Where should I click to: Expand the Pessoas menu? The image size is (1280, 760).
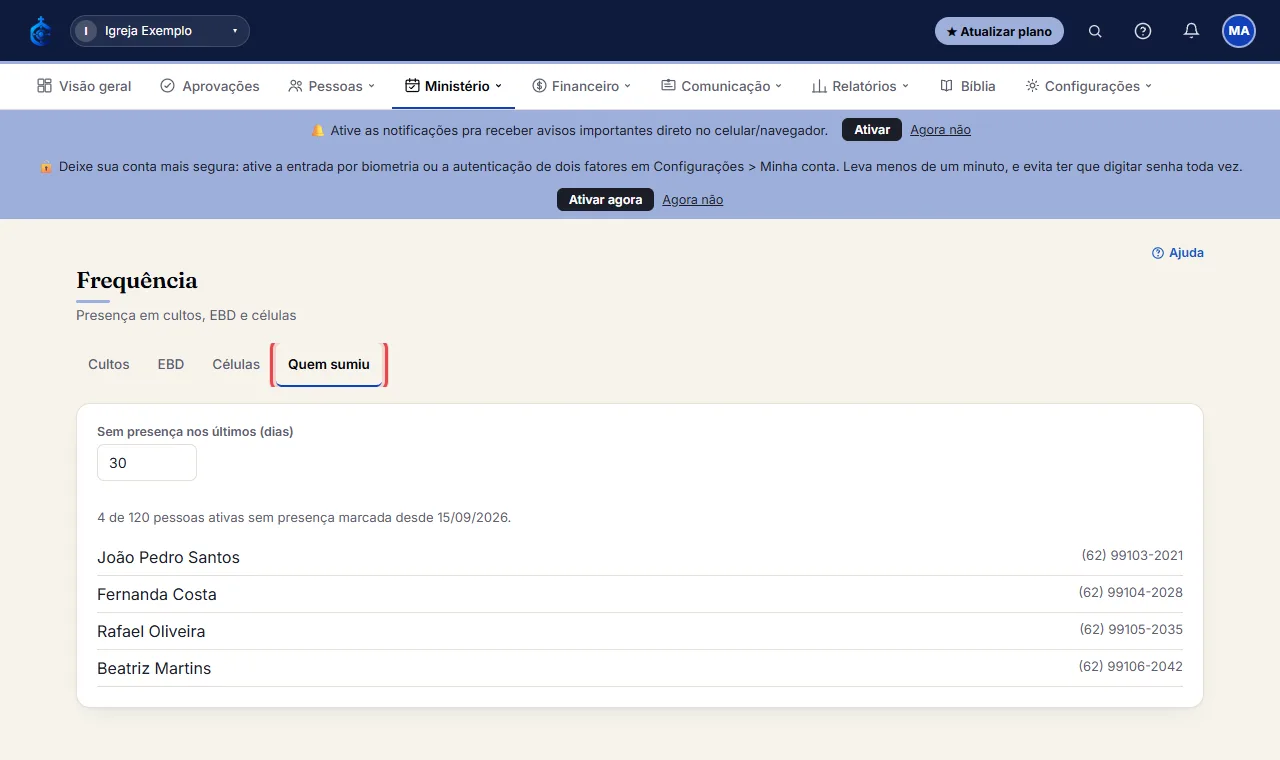tap(331, 86)
